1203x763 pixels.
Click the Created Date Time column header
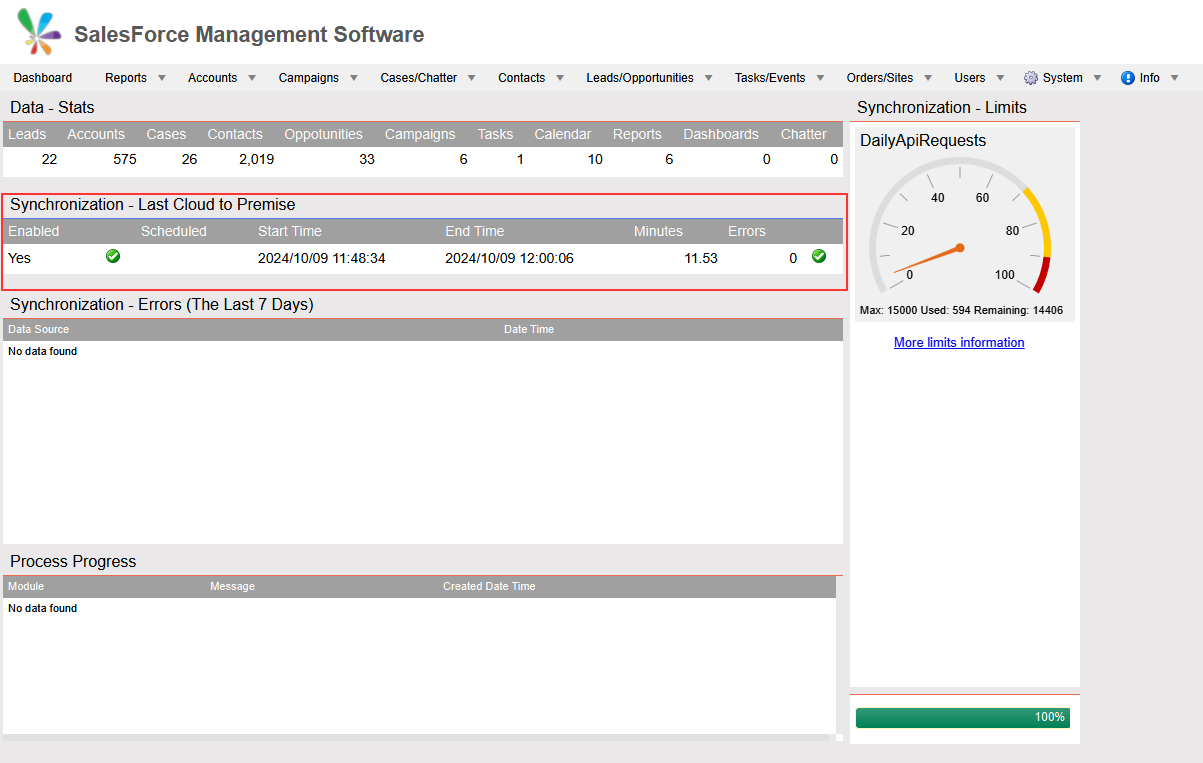pyautogui.click(x=489, y=586)
